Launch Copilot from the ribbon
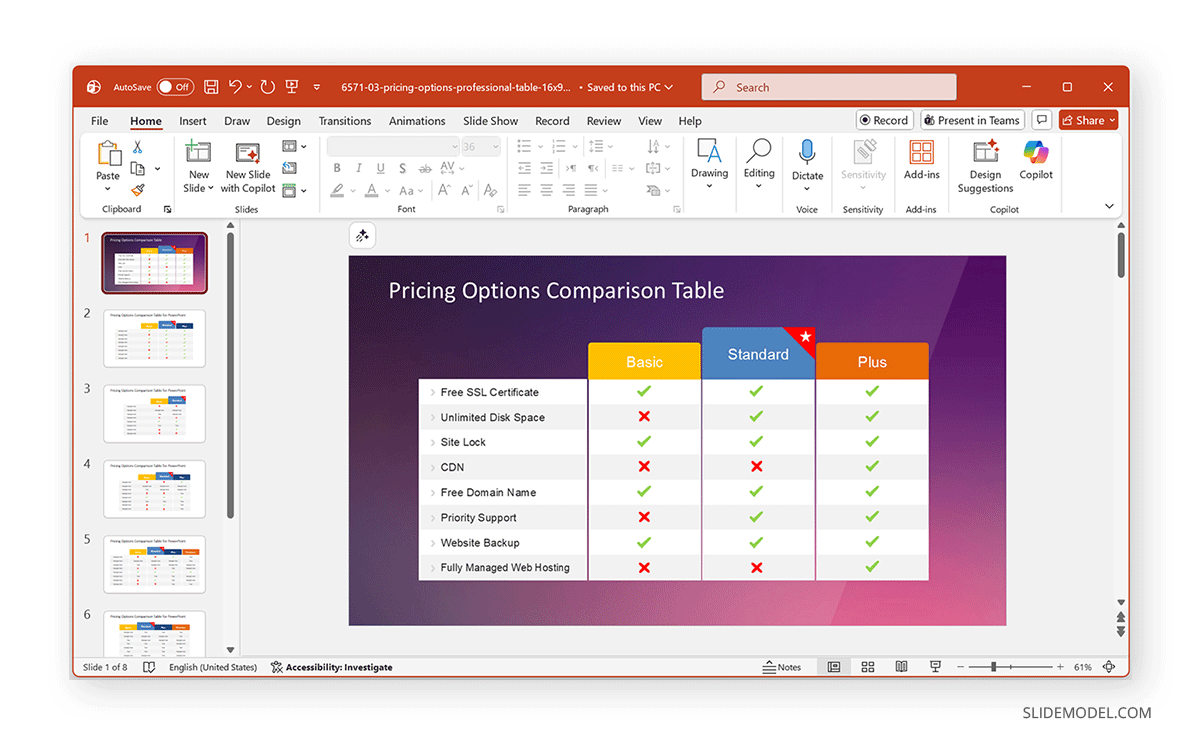The width and height of the screenshot is (1200, 743). [1035, 168]
